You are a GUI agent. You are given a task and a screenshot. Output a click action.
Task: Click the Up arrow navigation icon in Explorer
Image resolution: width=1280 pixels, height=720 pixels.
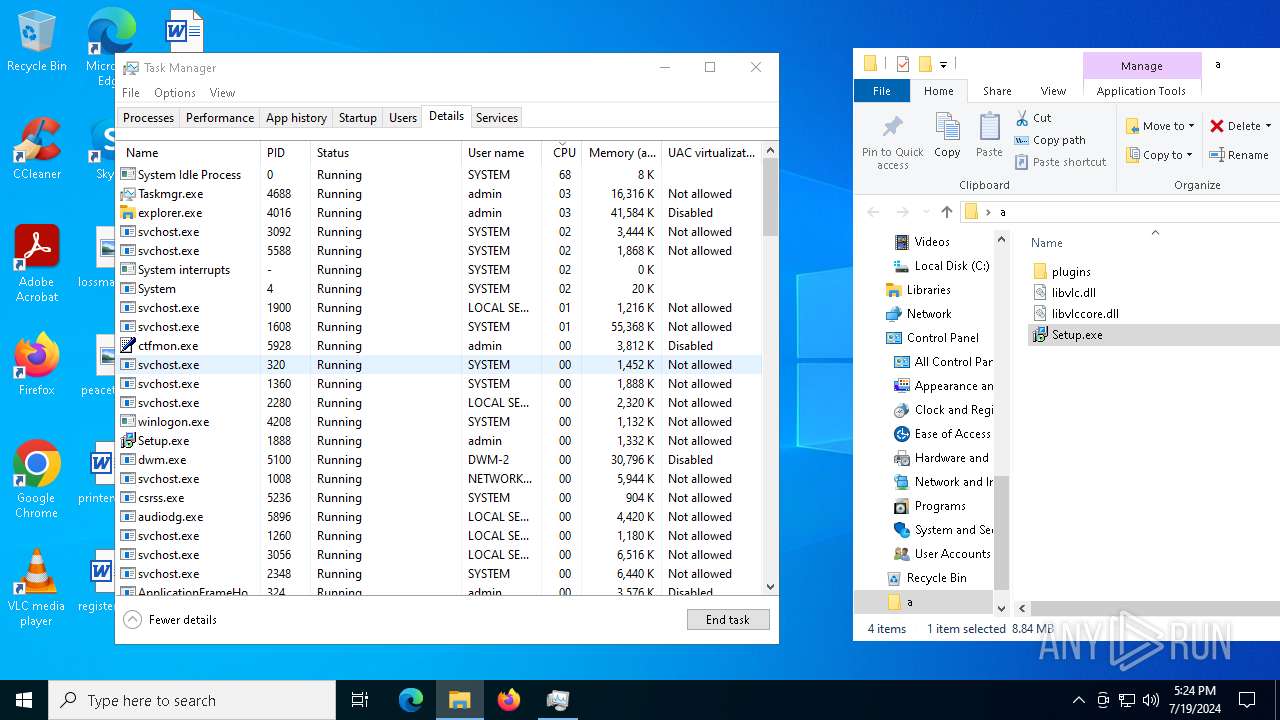(946, 212)
